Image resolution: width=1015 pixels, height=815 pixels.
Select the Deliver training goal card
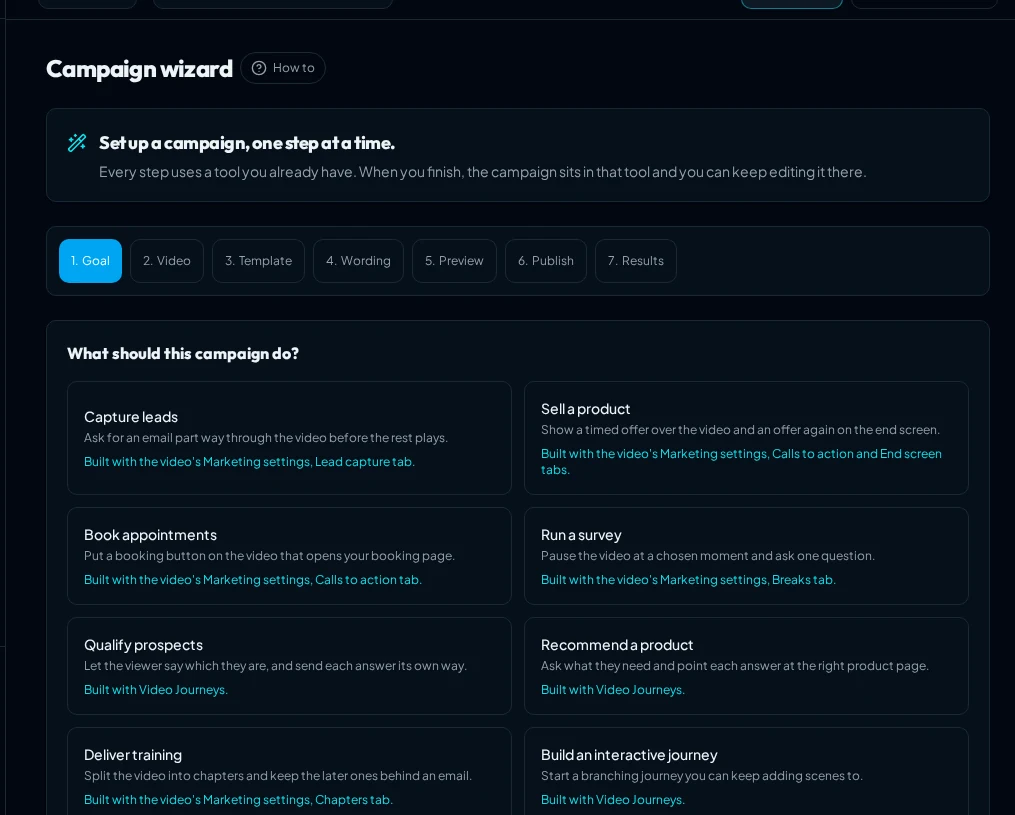[289, 771]
